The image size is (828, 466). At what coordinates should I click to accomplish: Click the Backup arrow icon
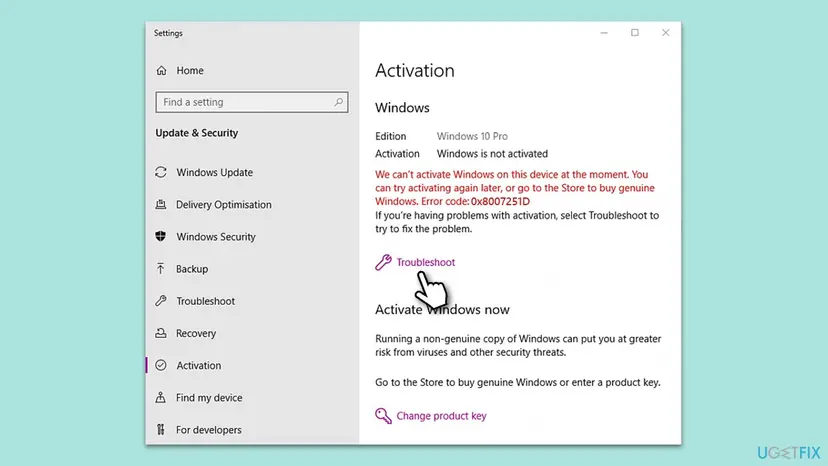[161, 268]
